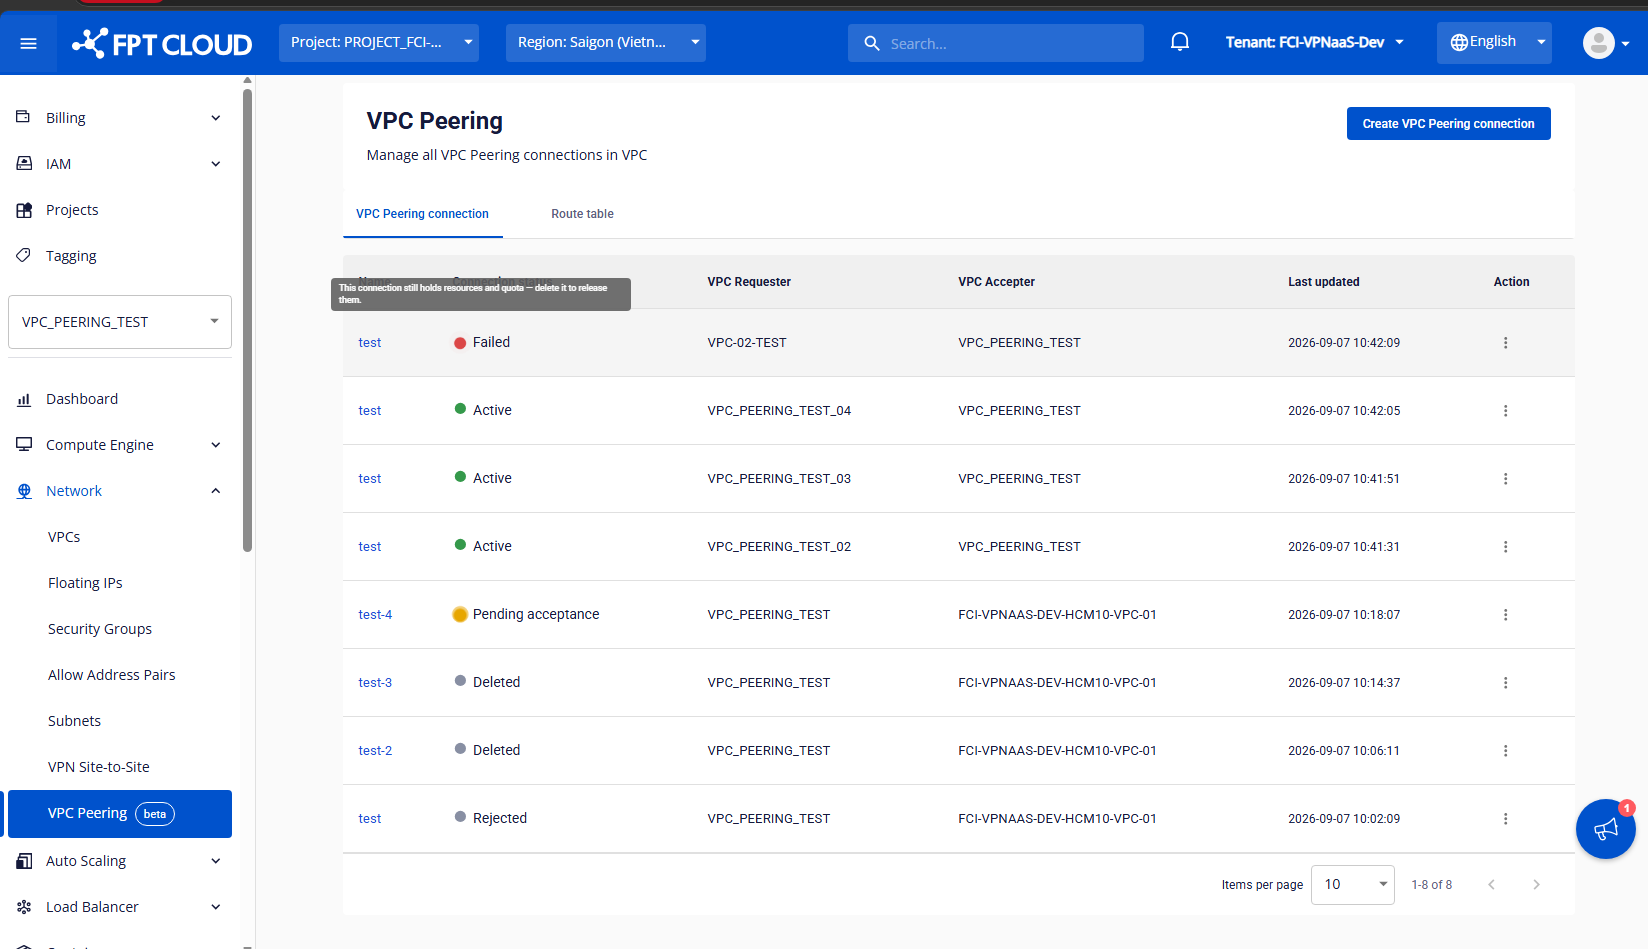Screen dimensions: 1648x949
Task: Open the English language dropdown
Action: point(1494,43)
